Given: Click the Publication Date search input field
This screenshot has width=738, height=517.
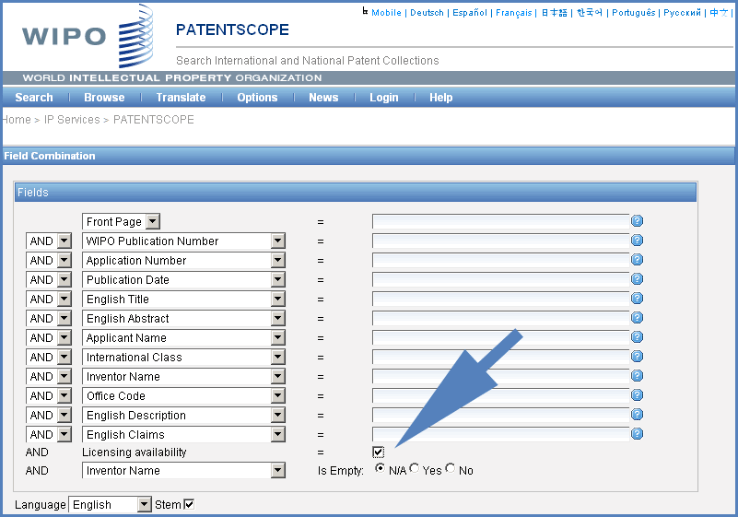Looking at the screenshot, I should pyautogui.click(x=500, y=279).
